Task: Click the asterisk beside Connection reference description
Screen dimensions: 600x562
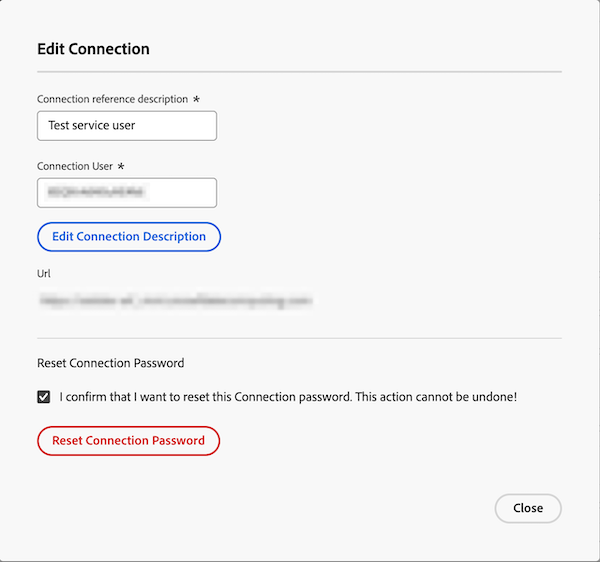Action: 196,99
